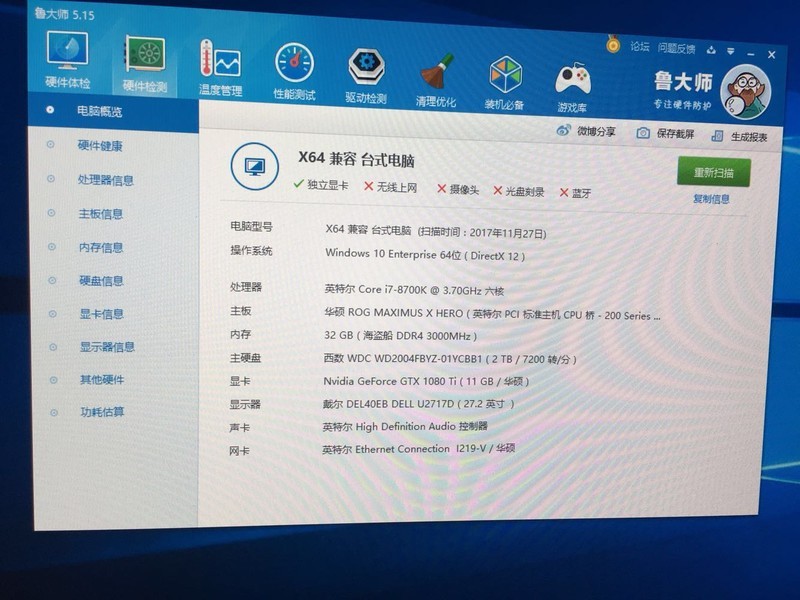
Task: Open 游戏库 game library controller icon
Action: (572, 86)
